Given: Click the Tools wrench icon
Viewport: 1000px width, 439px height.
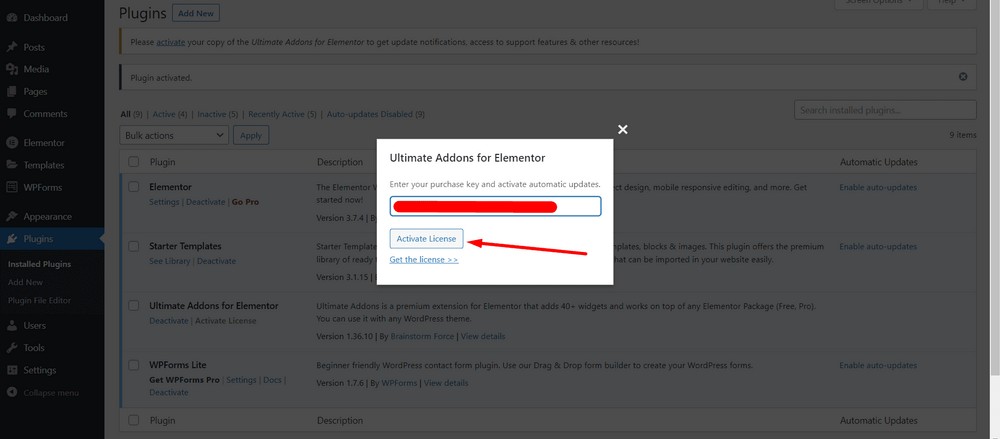Looking at the screenshot, I should click(11, 348).
